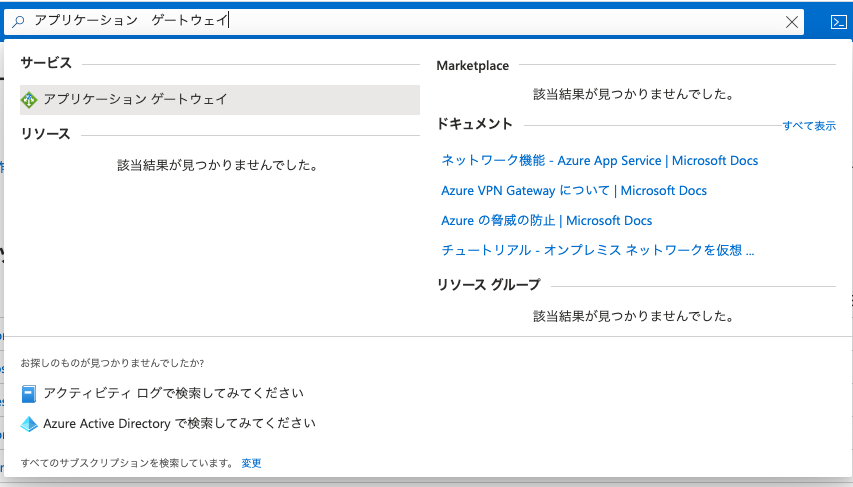
Task: Click 該当結果が見つかりませんでした under Marketplace
Action: (x=634, y=94)
